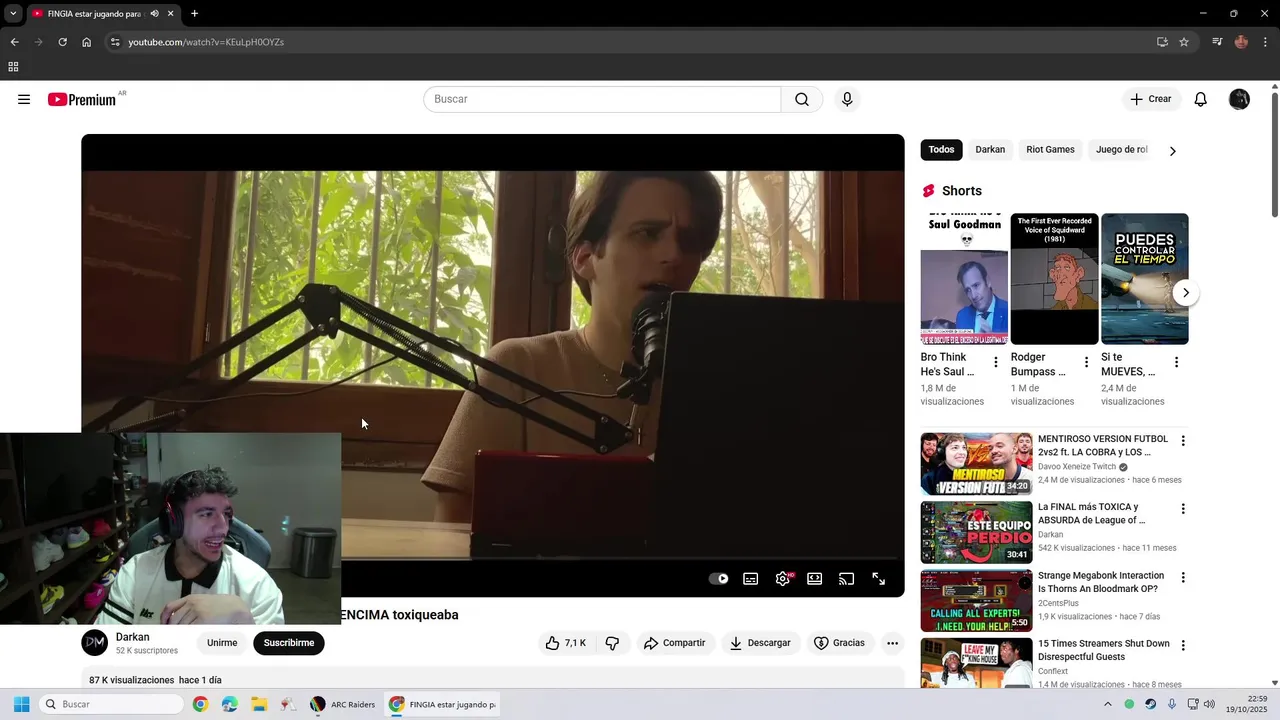Install app icon in address bar

pos(1162,42)
